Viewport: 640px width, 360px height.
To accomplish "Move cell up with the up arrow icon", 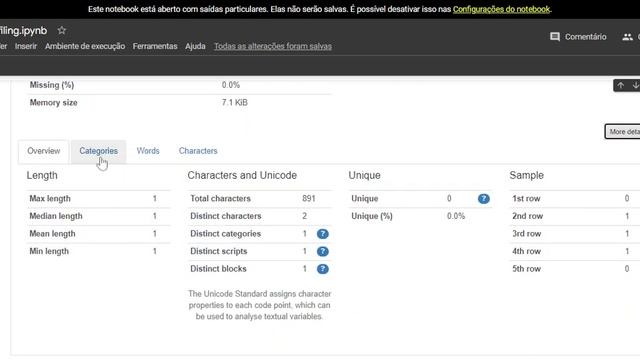I will tap(620, 85).
